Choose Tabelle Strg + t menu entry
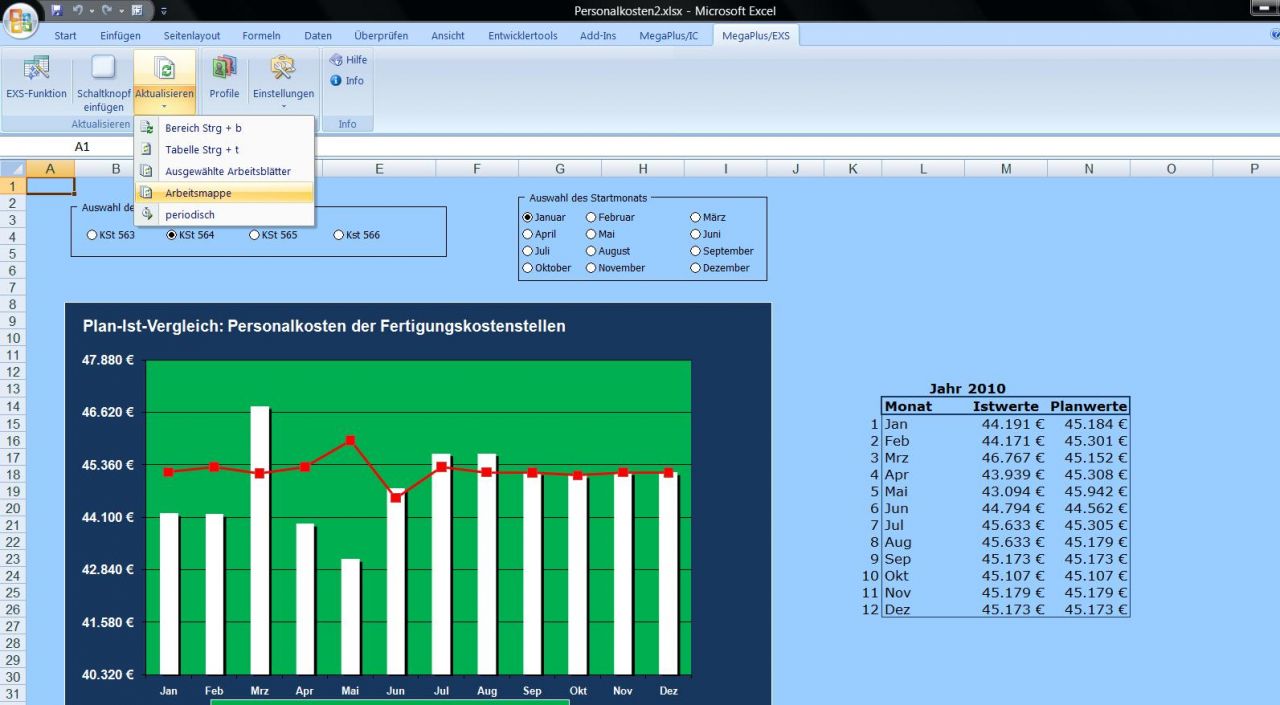Screen dimensions: 1280x705 225,150
